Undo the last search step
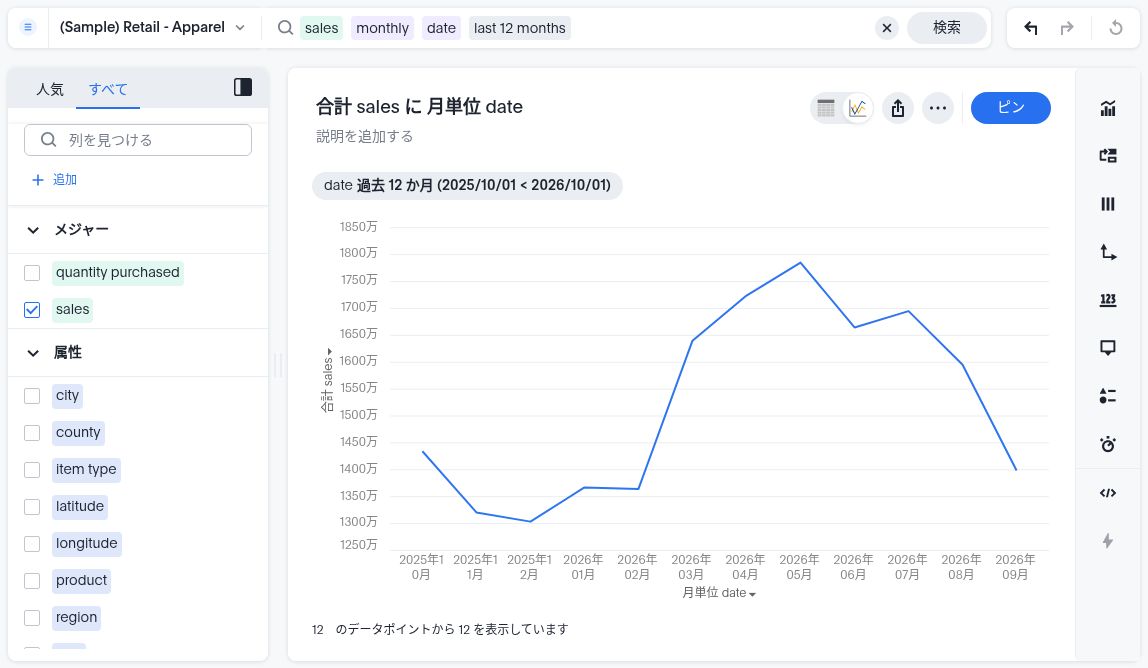 pyautogui.click(x=1031, y=28)
